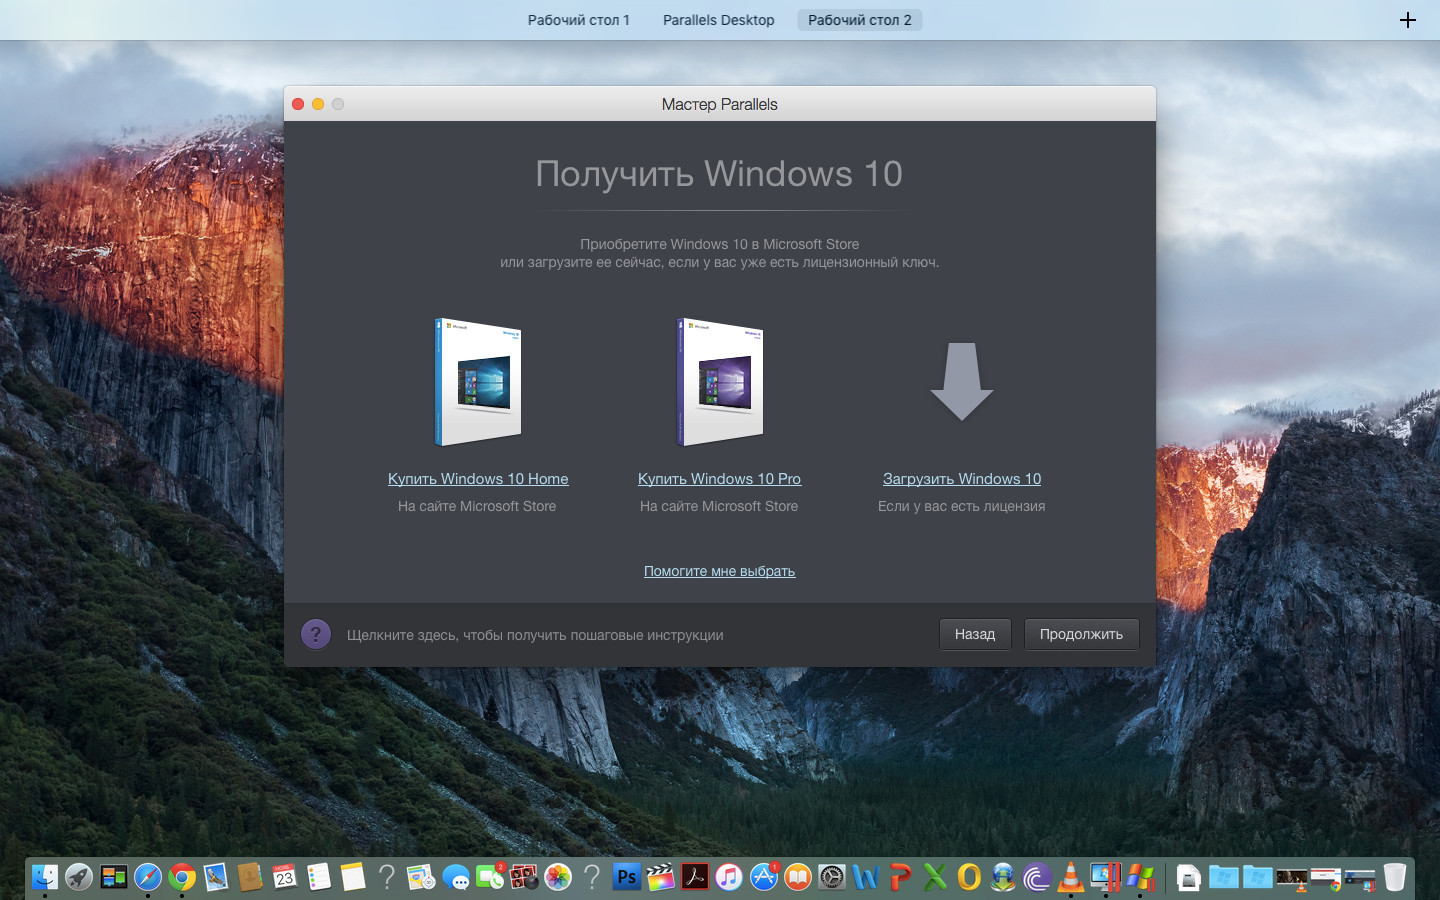The height and width of the screenshot is (900, 1440).
Task: Open VLC media player in Dock
Action: pos(1070,877)
